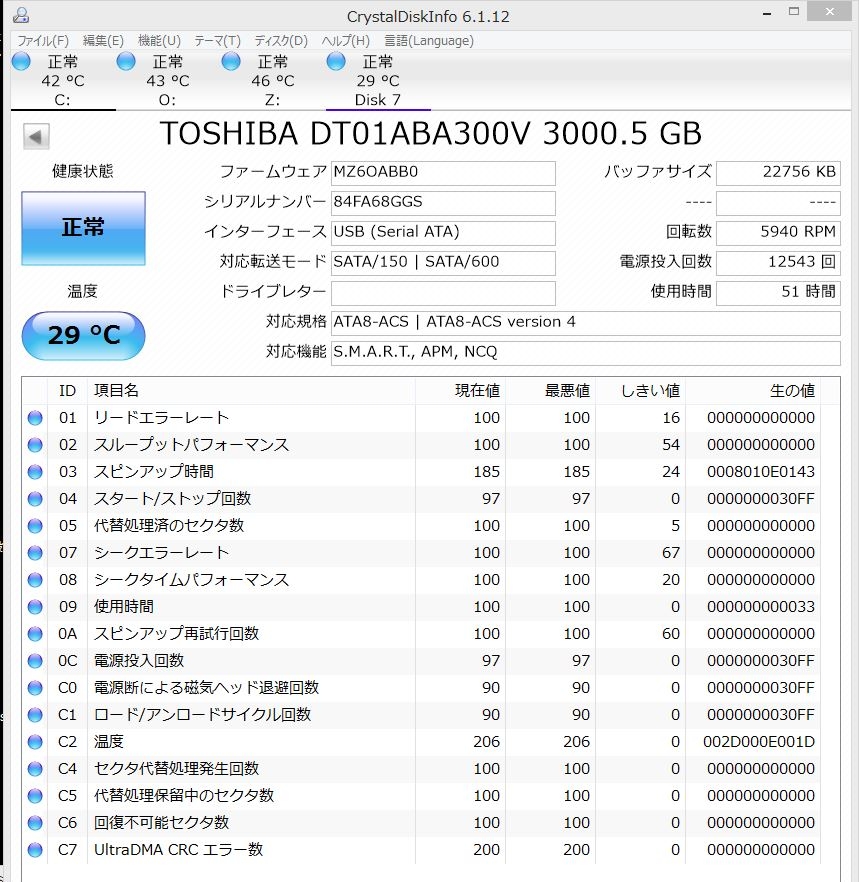Open the ヘルプ(H) menu
859x882 pixels.
coord(345,40)
